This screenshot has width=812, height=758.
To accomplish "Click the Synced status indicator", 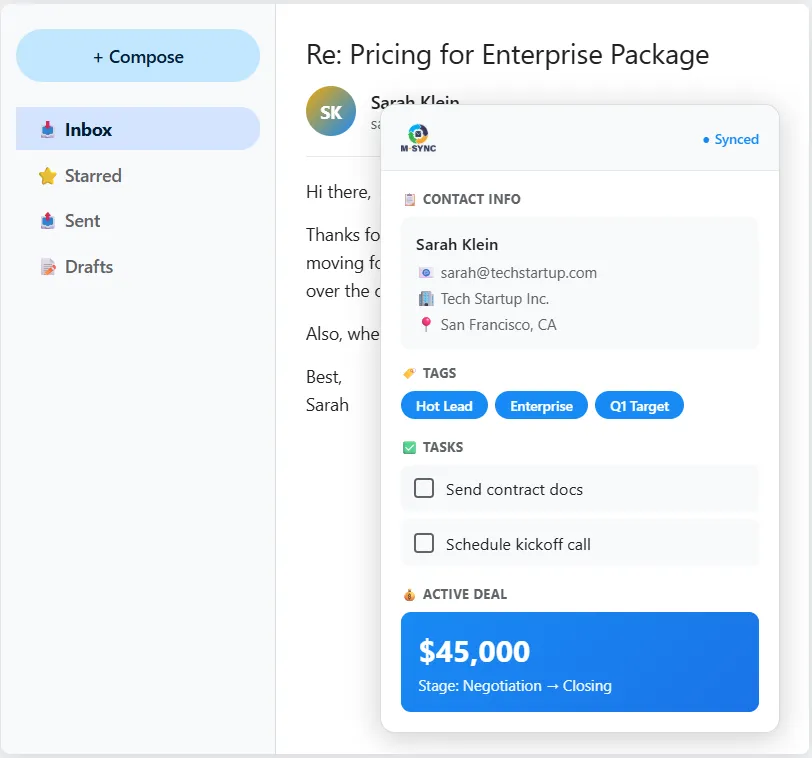I will point(730,140).
